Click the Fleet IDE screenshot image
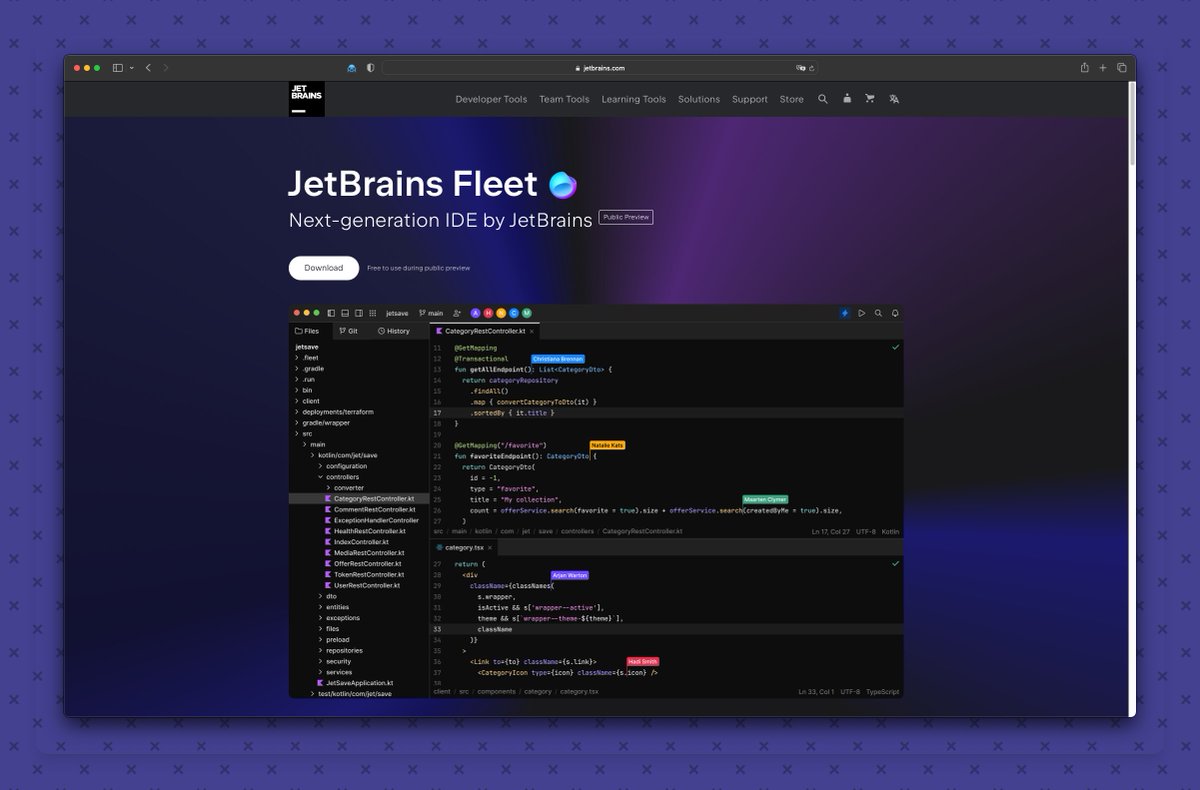The height and width of the screenshot is (790, 1200). coord(596,501)
